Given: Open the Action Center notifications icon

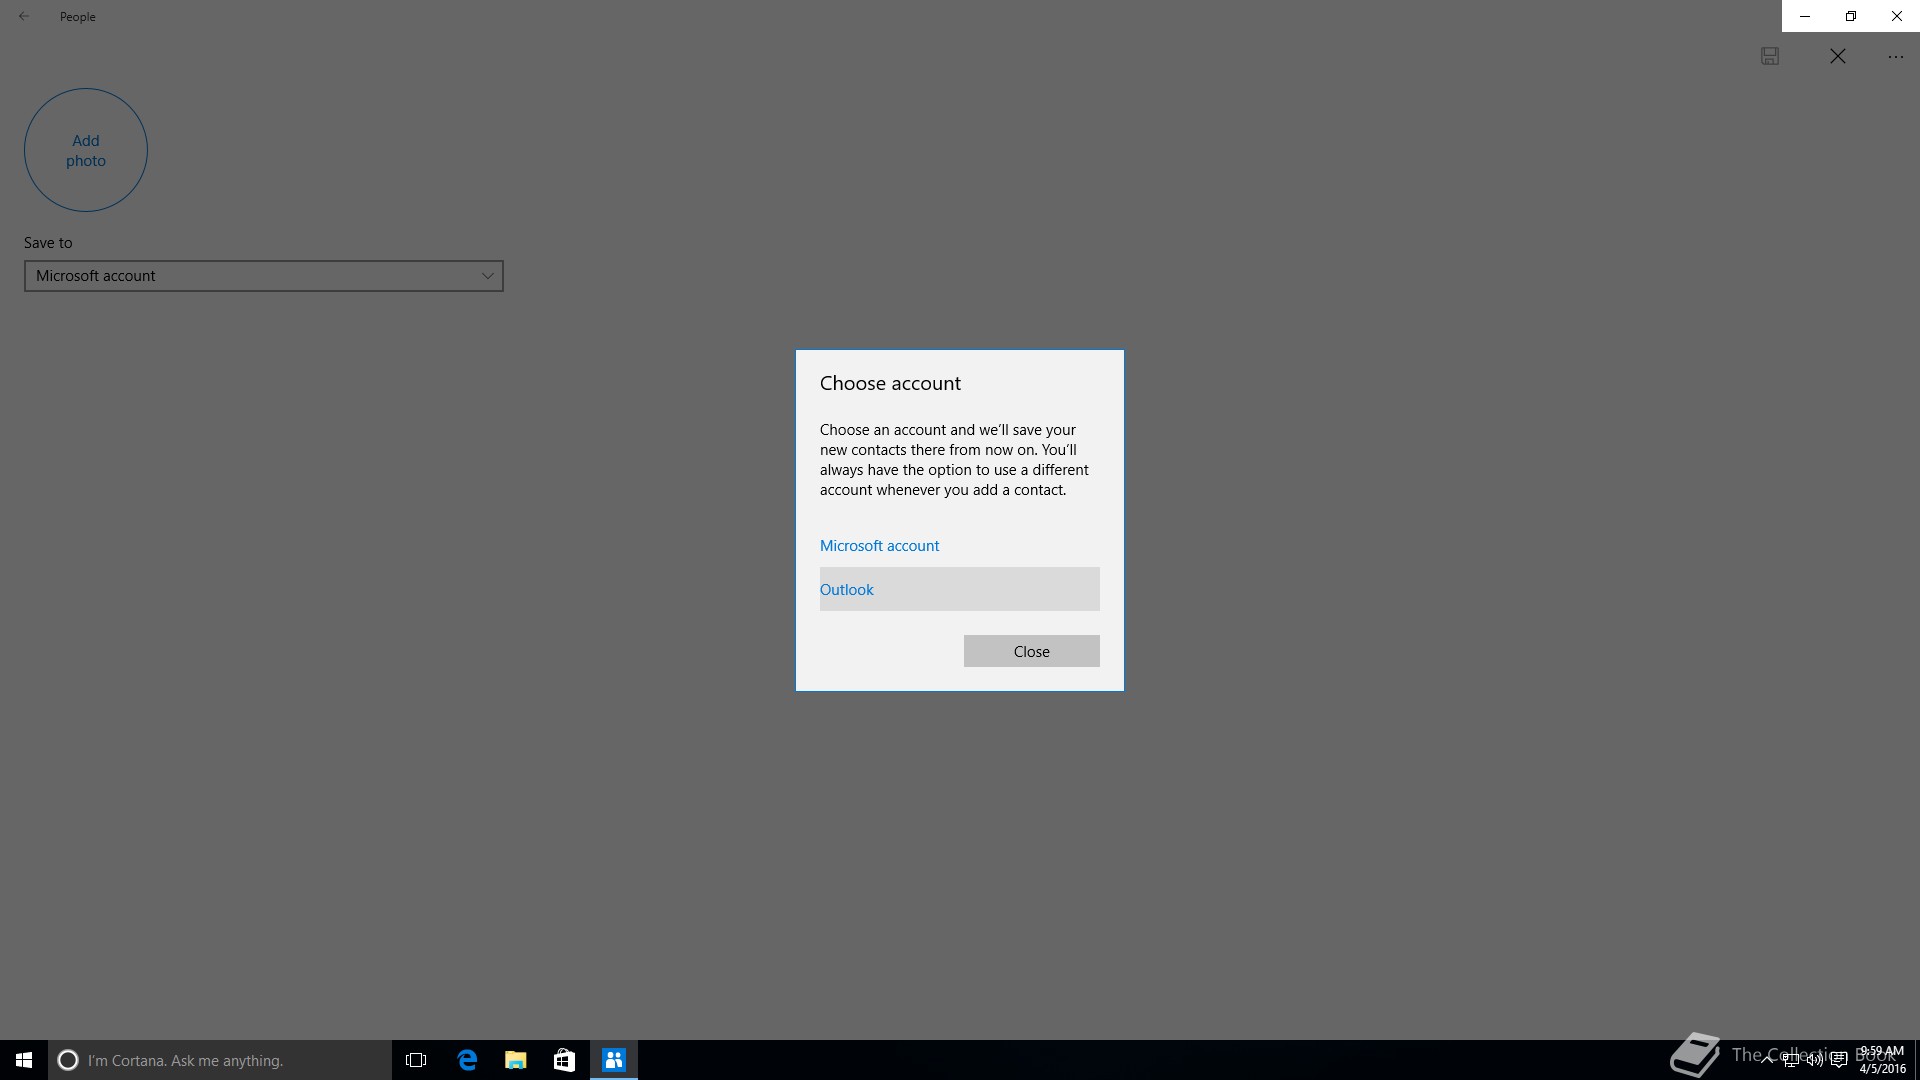Looking at the screenshot, I should (x=1838, y=1061).
